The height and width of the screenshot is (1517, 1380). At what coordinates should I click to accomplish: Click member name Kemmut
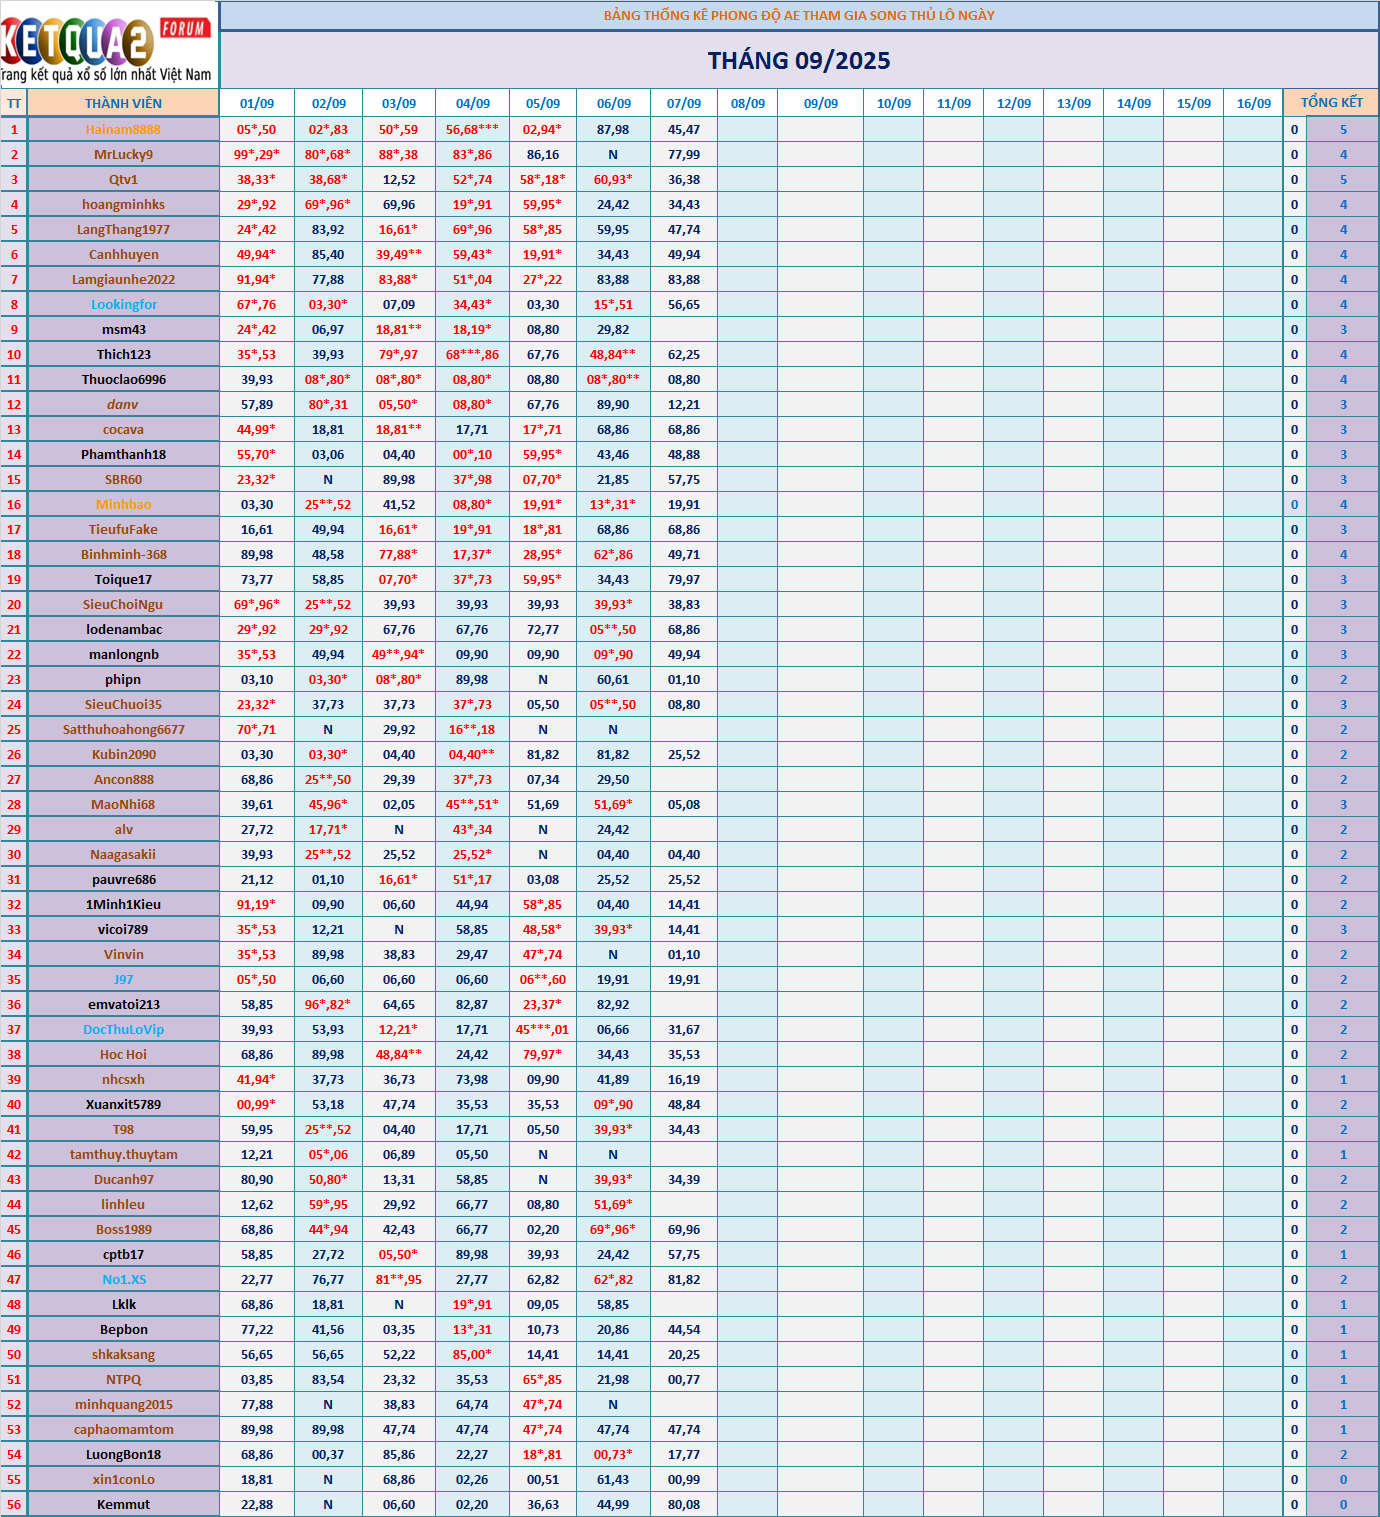123,1504
